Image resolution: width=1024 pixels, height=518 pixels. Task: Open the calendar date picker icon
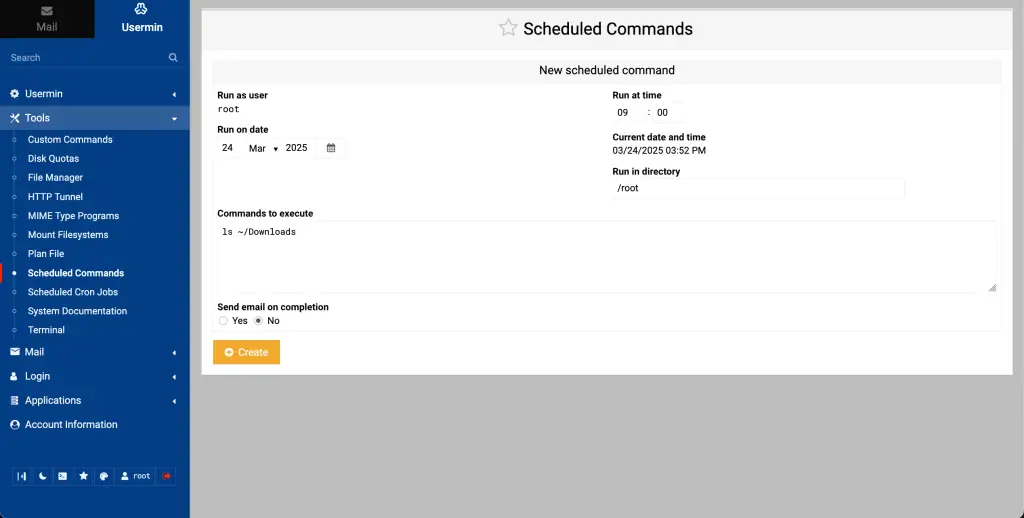click(331, 148)
